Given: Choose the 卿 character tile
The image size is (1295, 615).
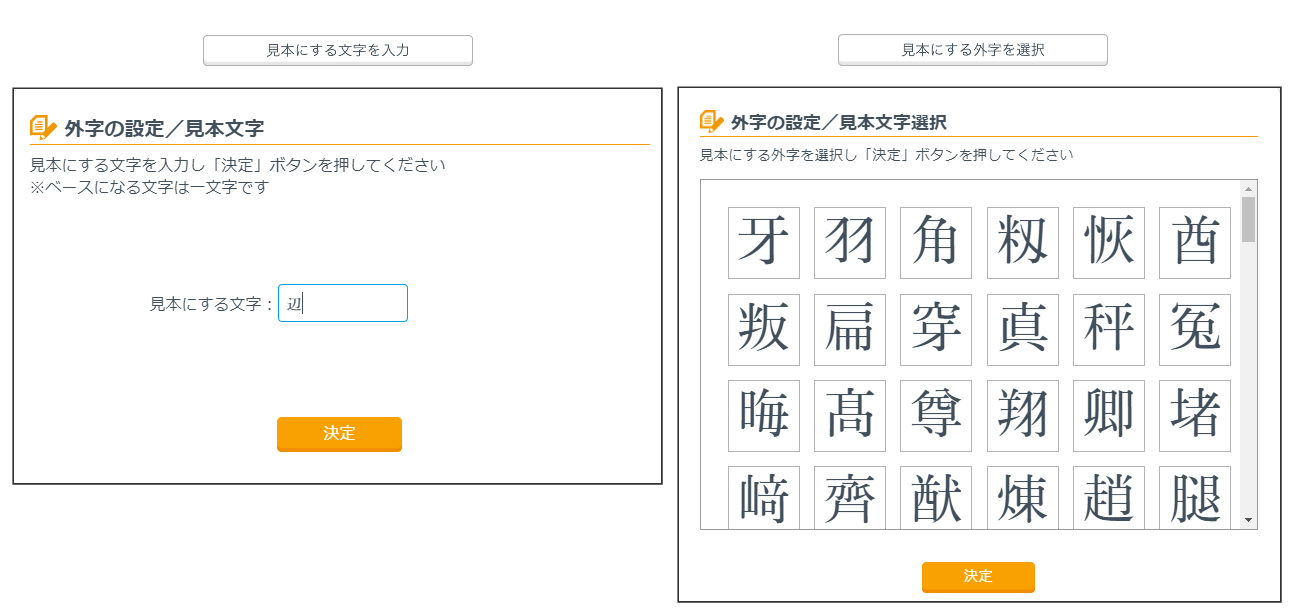Looking at the screenshot, I should pyautogui.click(x=1108, y=415).
